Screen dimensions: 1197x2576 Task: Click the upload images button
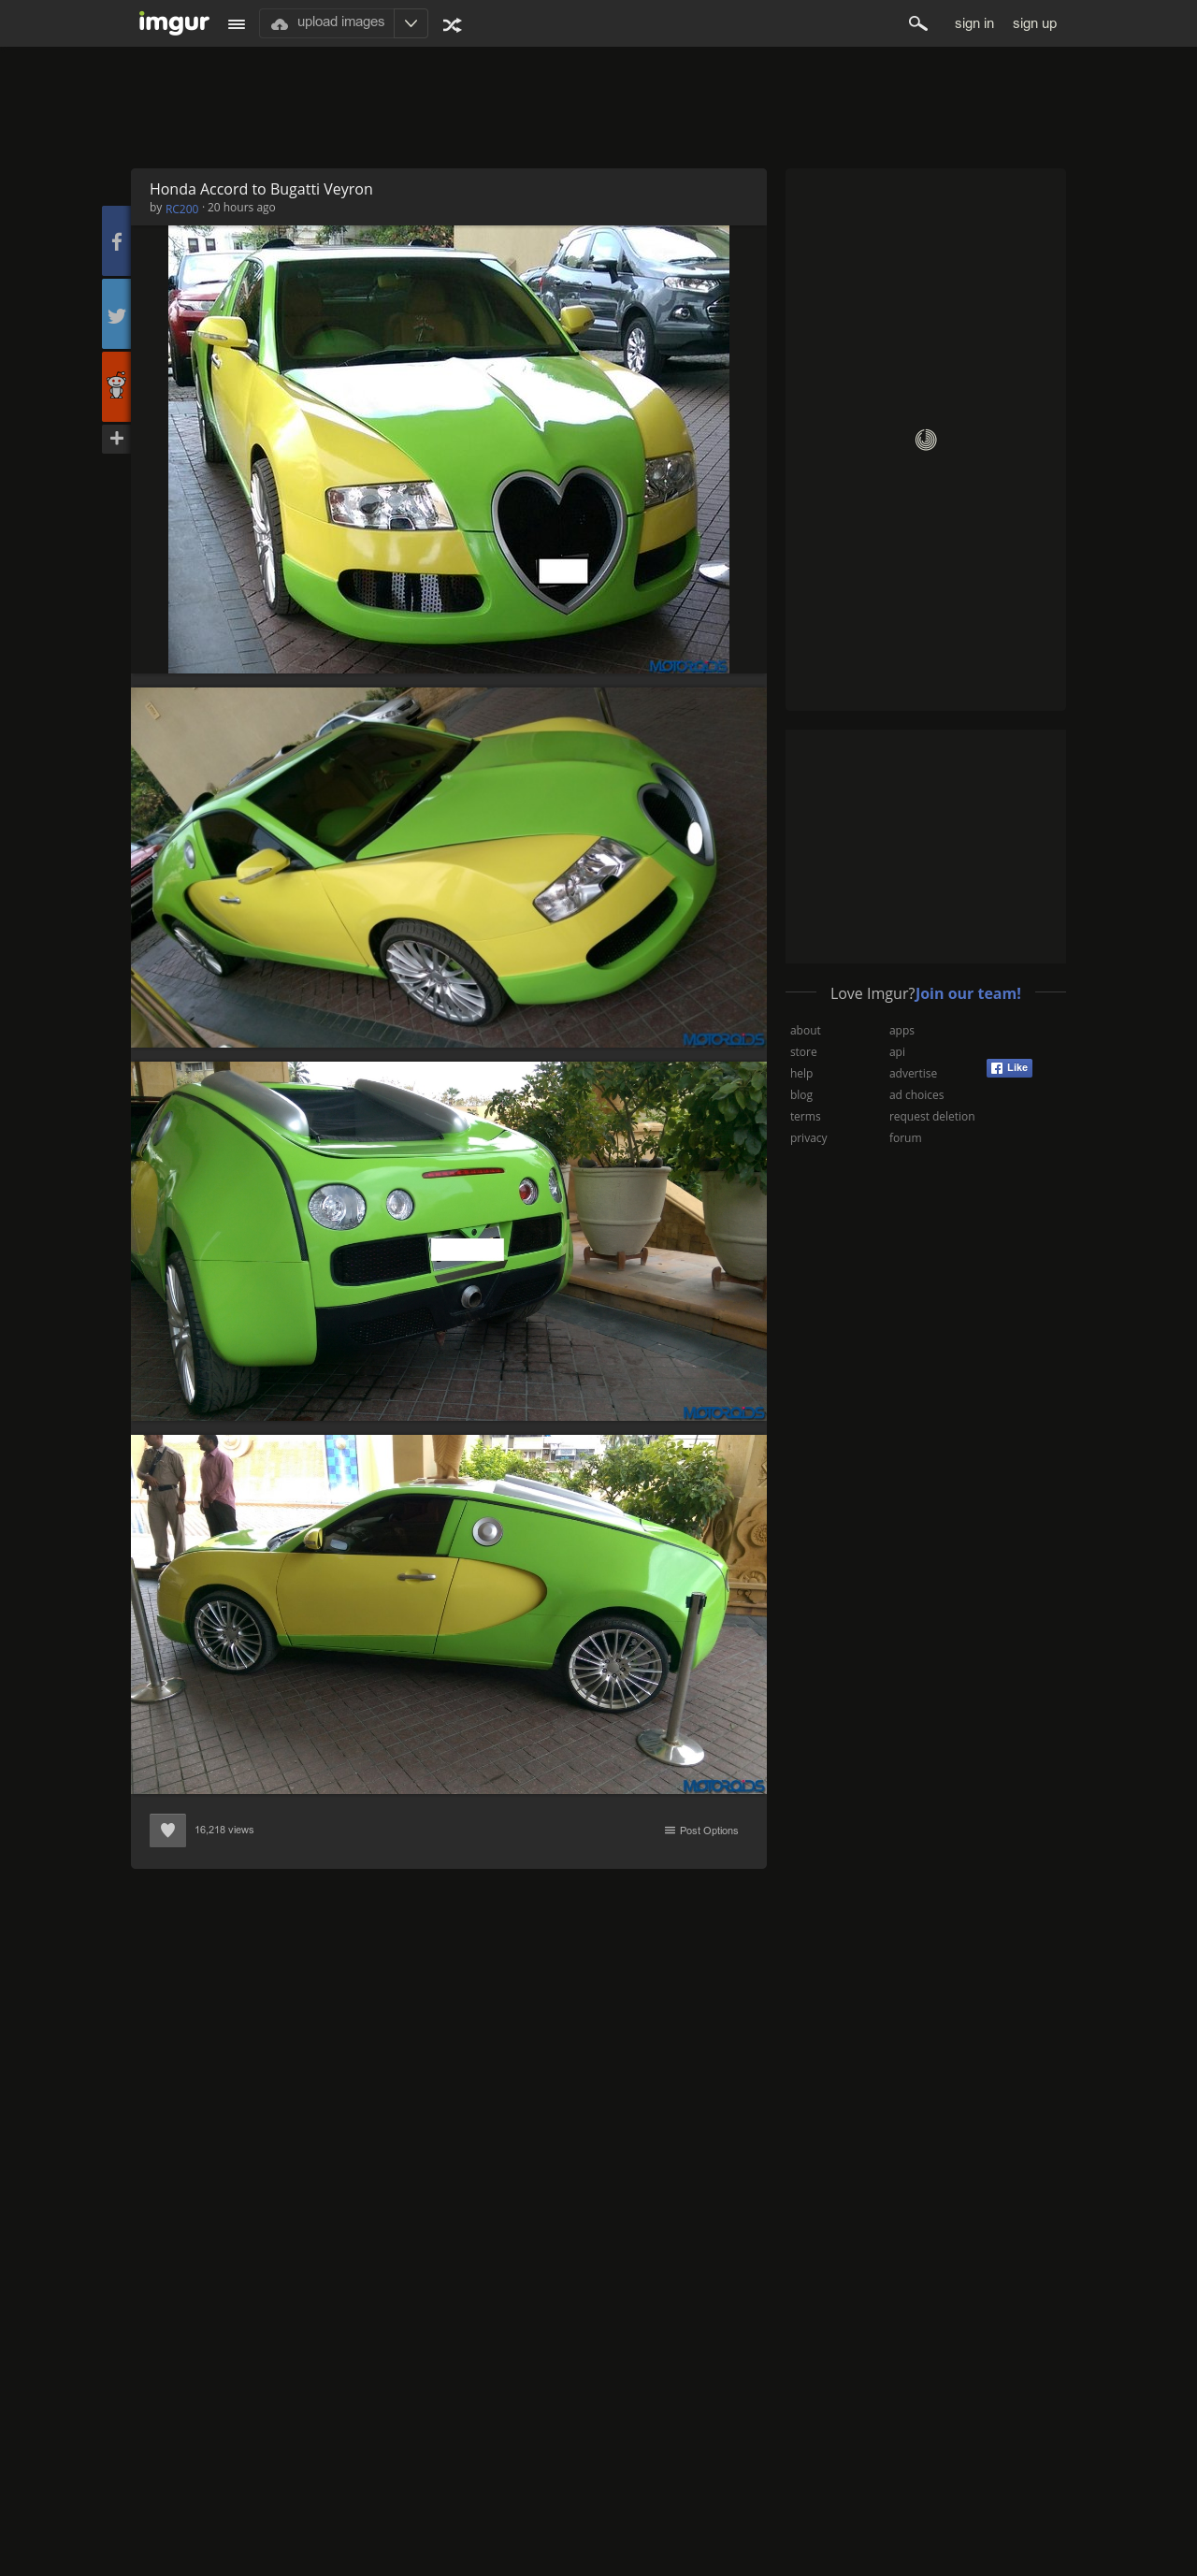[327, 23]
